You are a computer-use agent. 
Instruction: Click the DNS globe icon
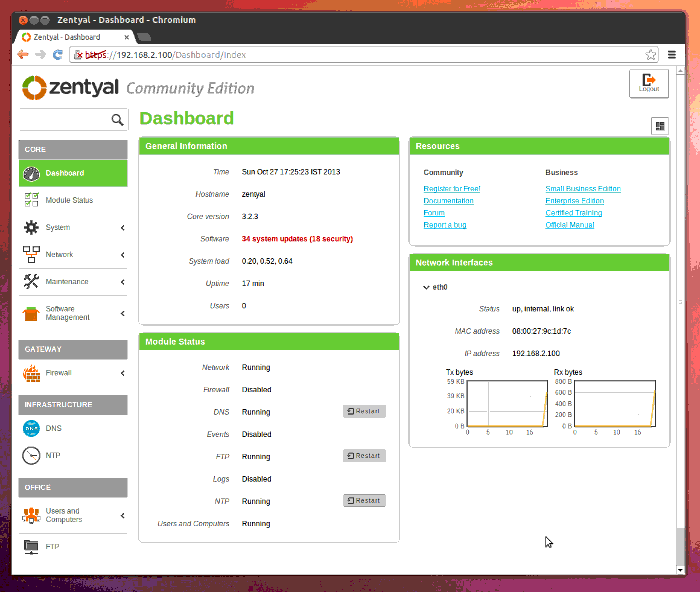click(x=31, y=428)
